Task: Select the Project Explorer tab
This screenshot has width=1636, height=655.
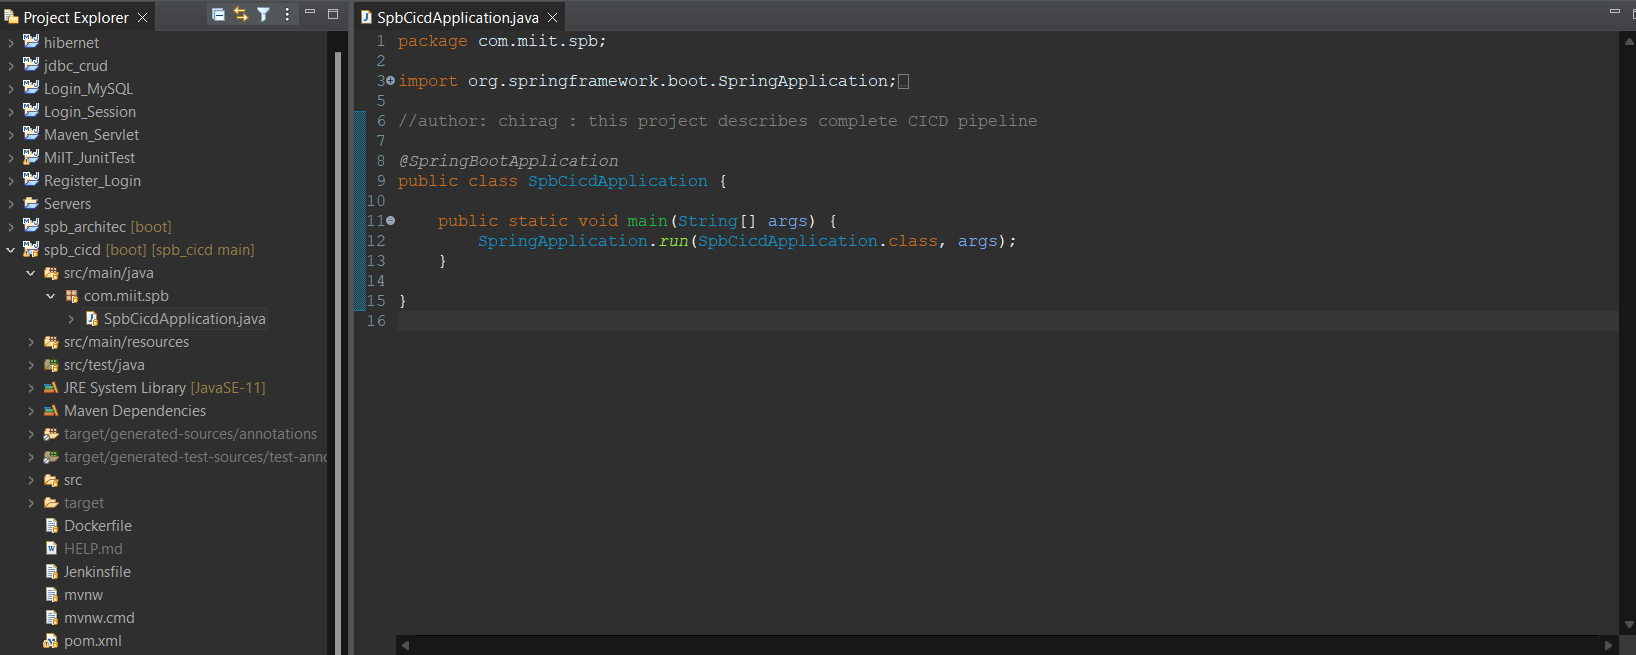Action: (x=76, y=18)
